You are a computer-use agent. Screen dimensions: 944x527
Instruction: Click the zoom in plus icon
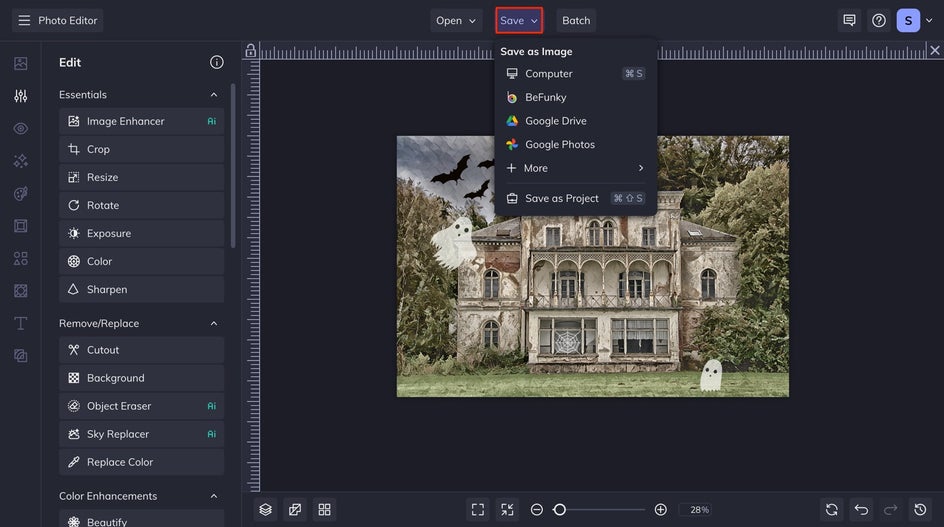pyautogui.click(x=660, y=510)
